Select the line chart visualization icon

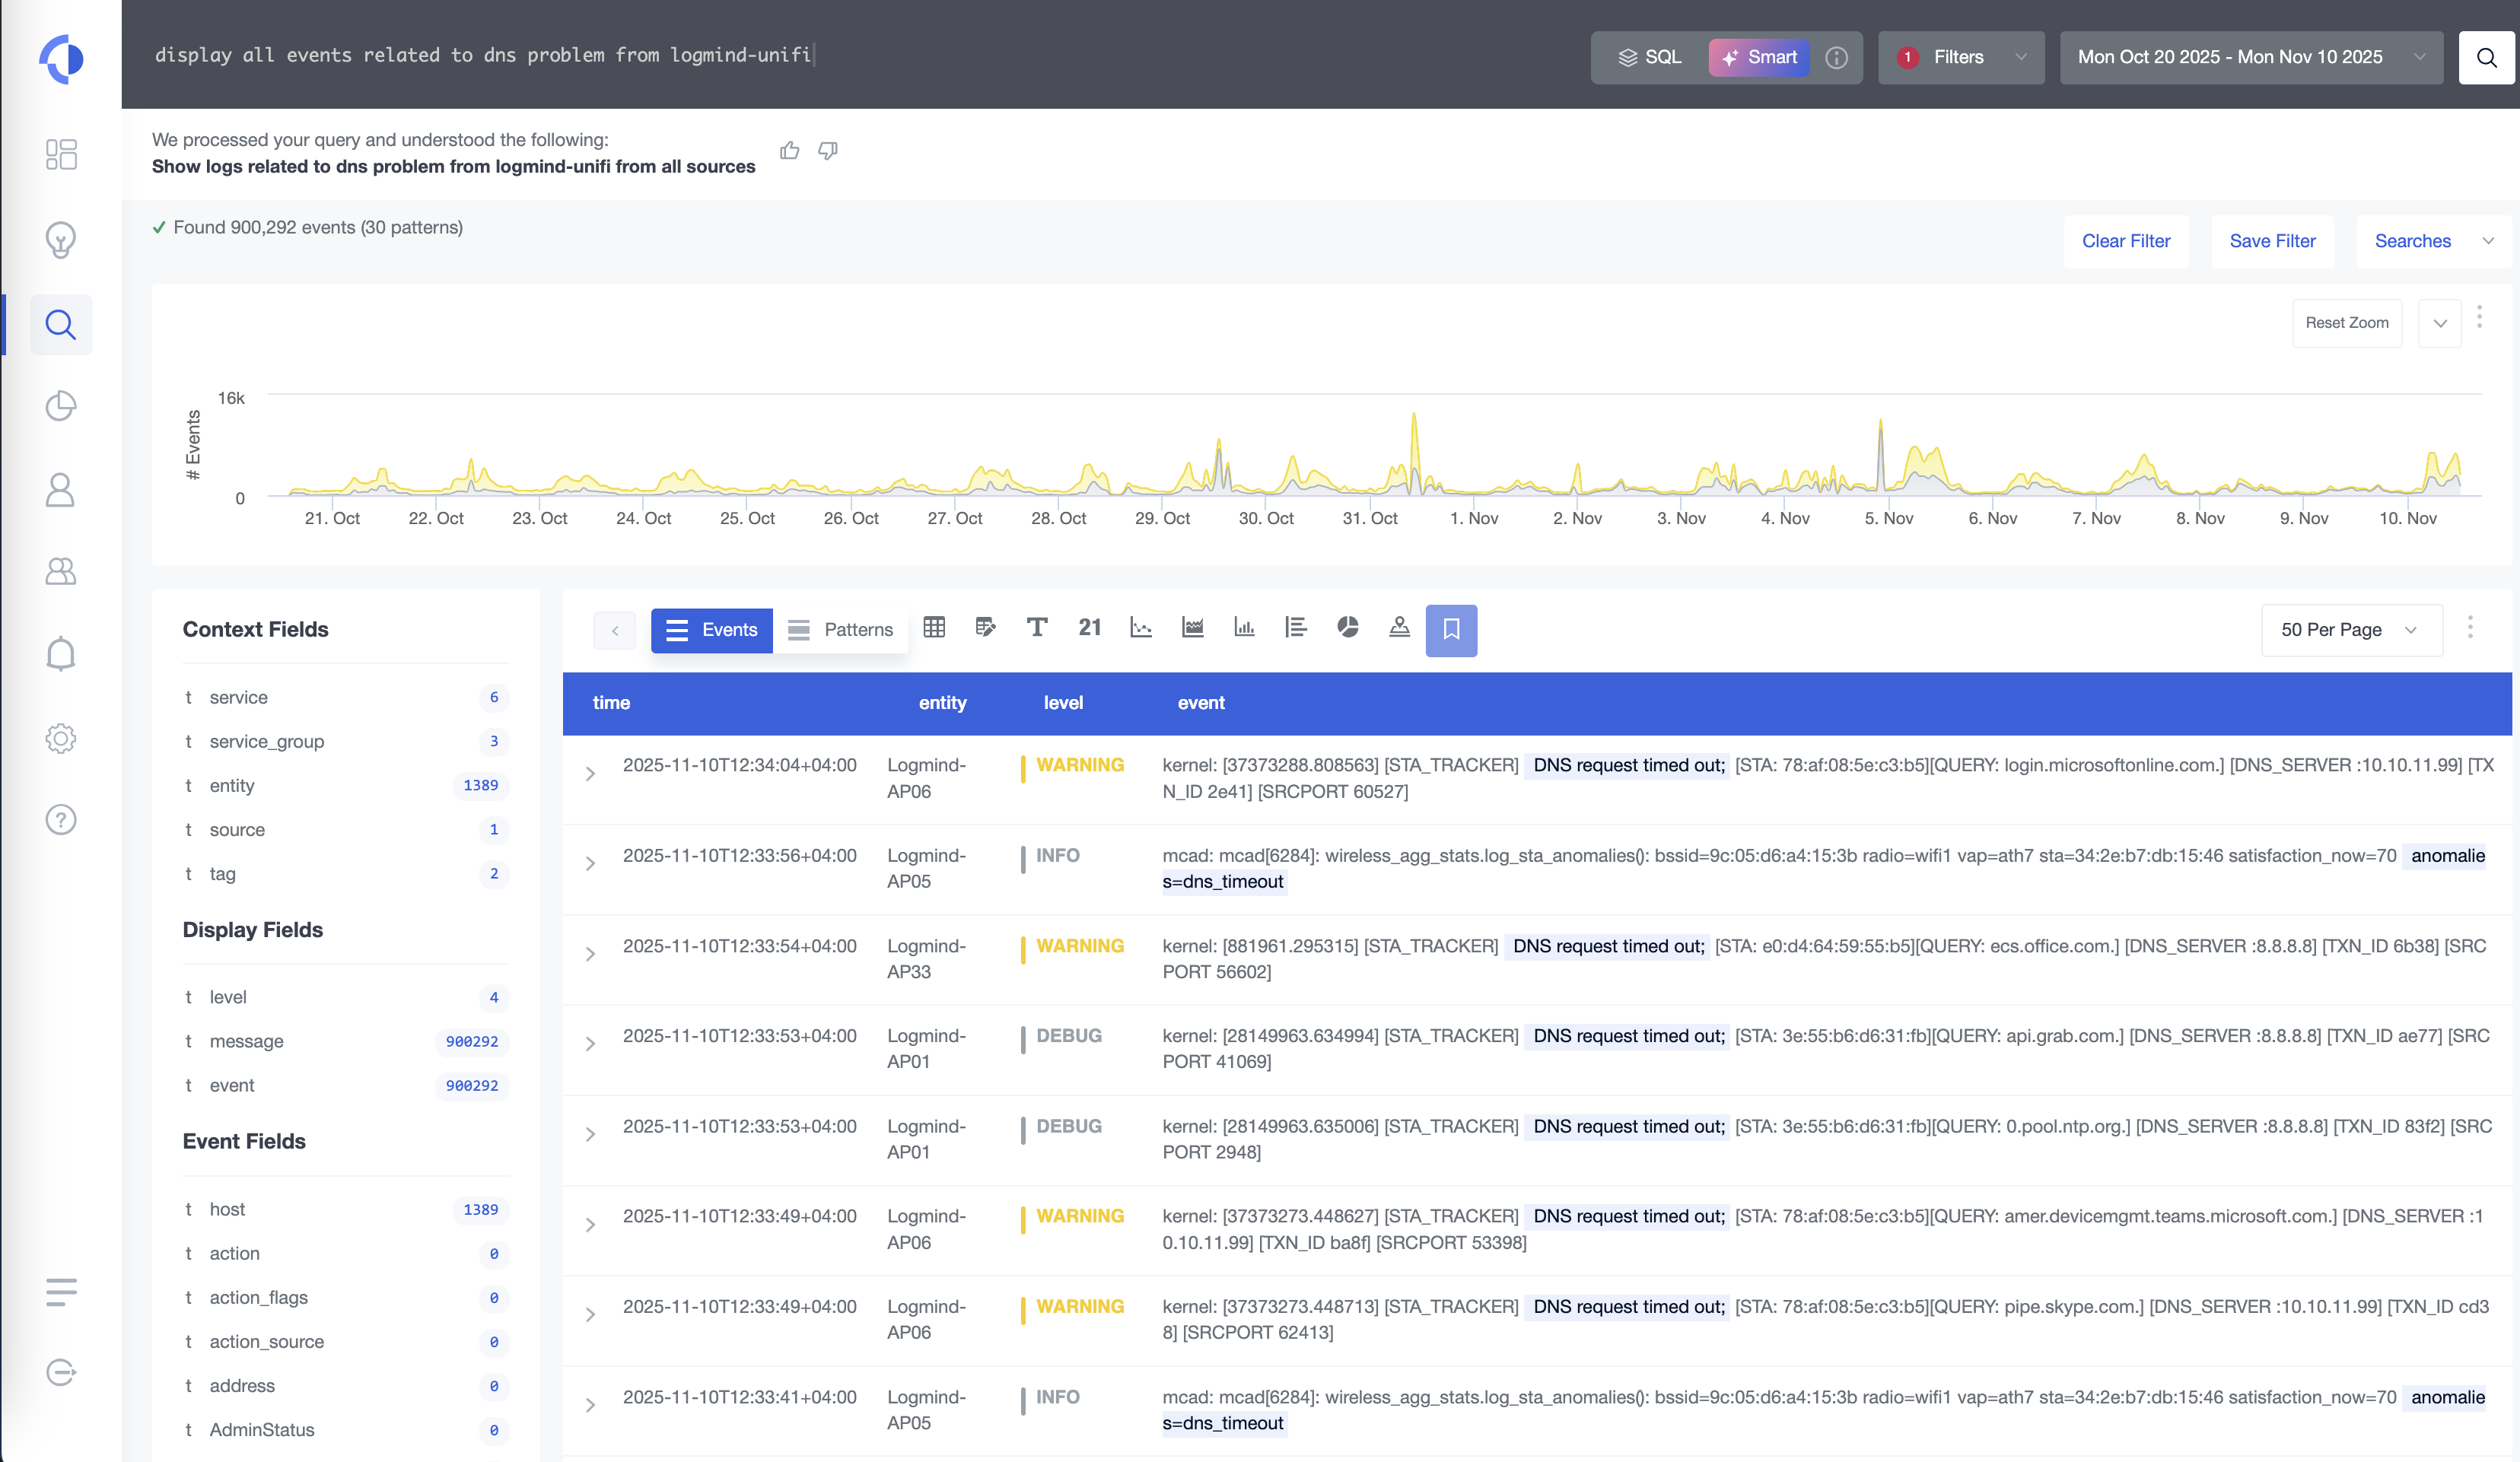(1141, 628)
